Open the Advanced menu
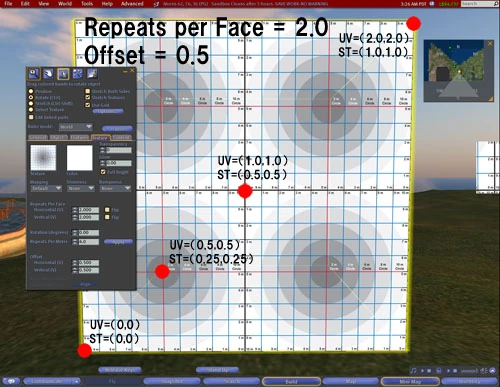The image size is (500, 387). click(x=132, y=4)
